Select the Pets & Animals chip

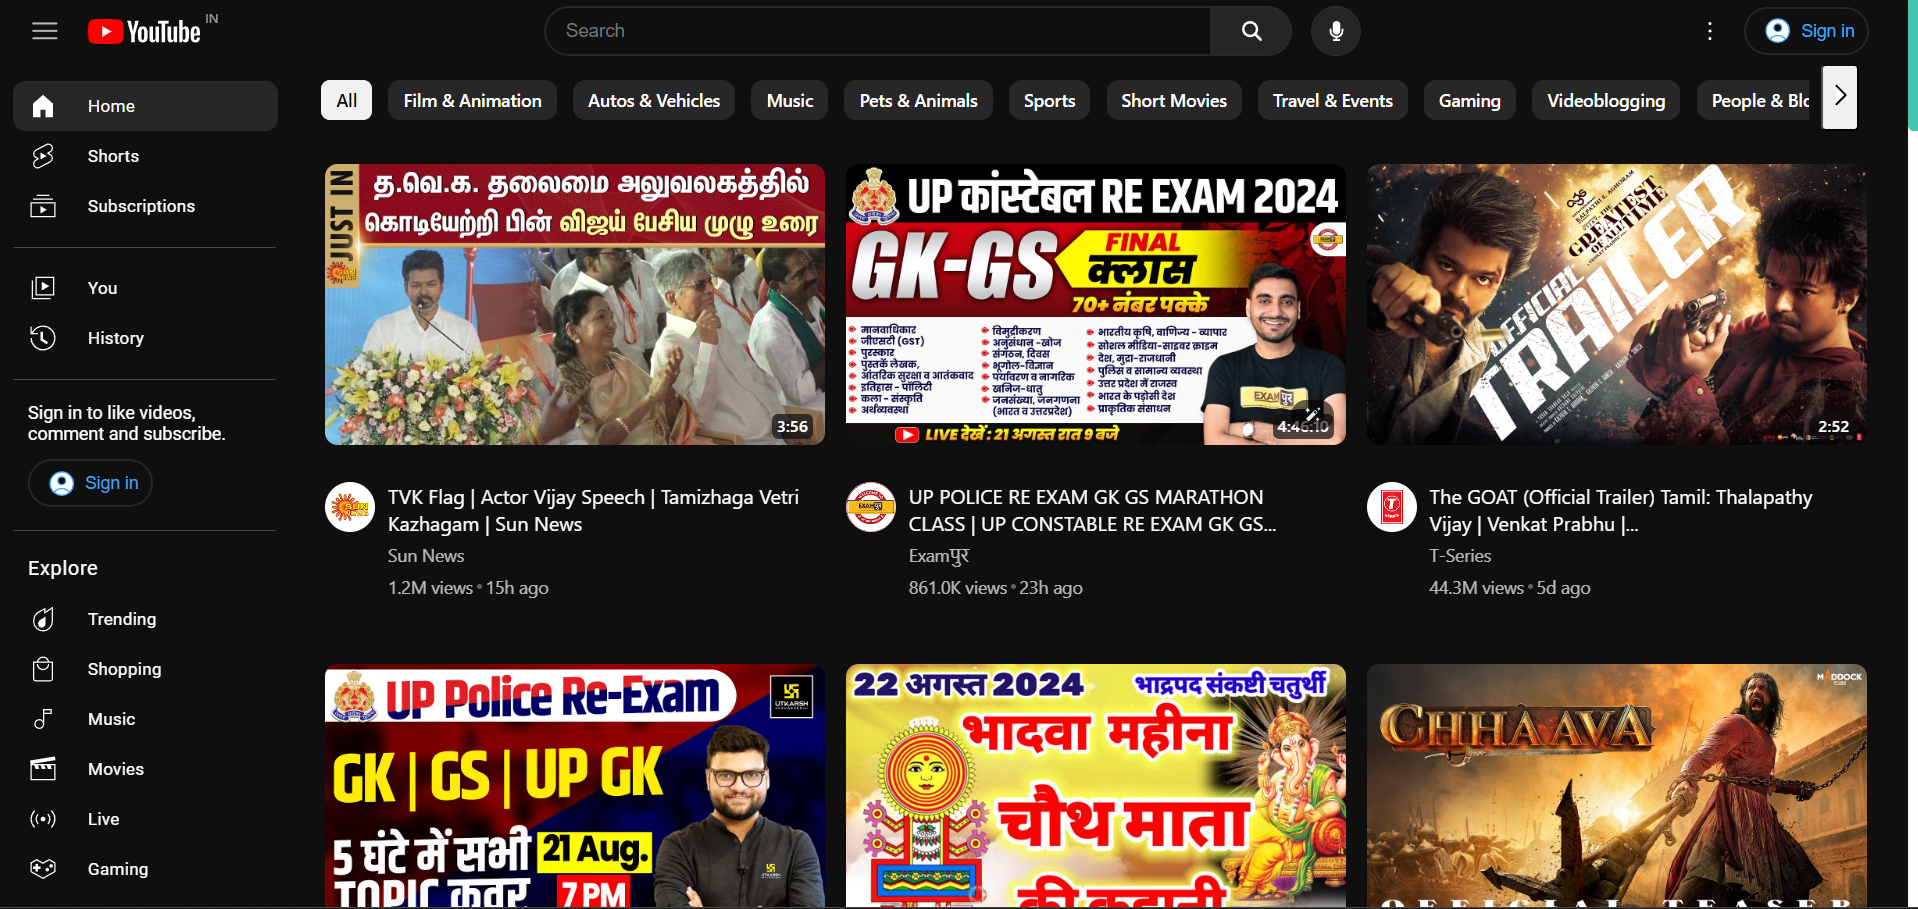919,100
